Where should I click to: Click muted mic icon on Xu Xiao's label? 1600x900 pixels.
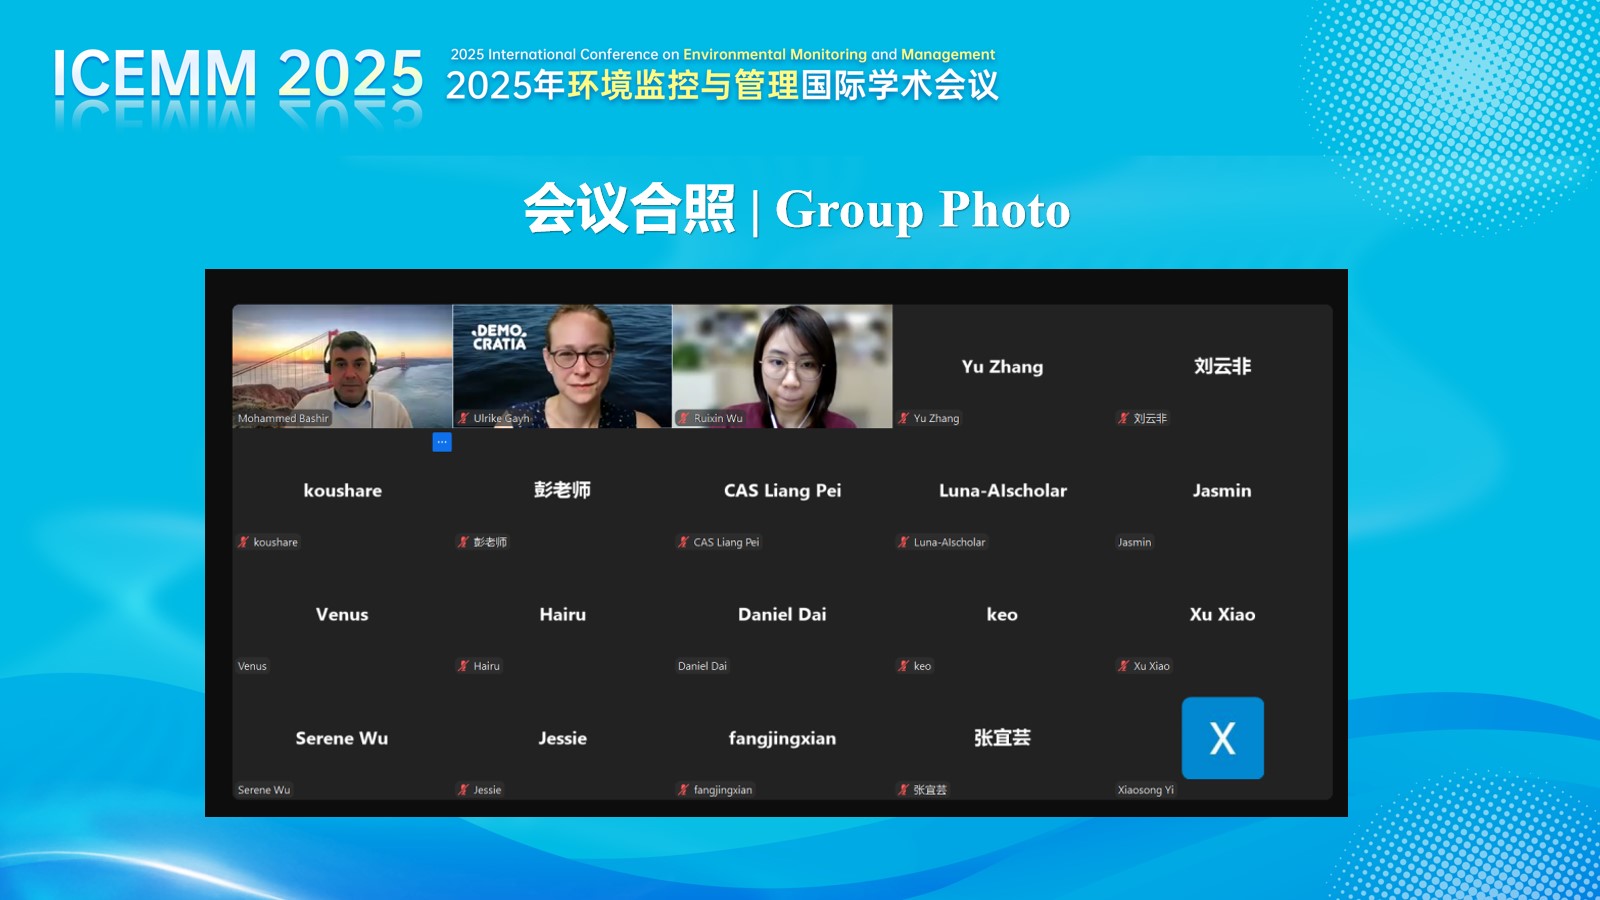coord(1123,666)
